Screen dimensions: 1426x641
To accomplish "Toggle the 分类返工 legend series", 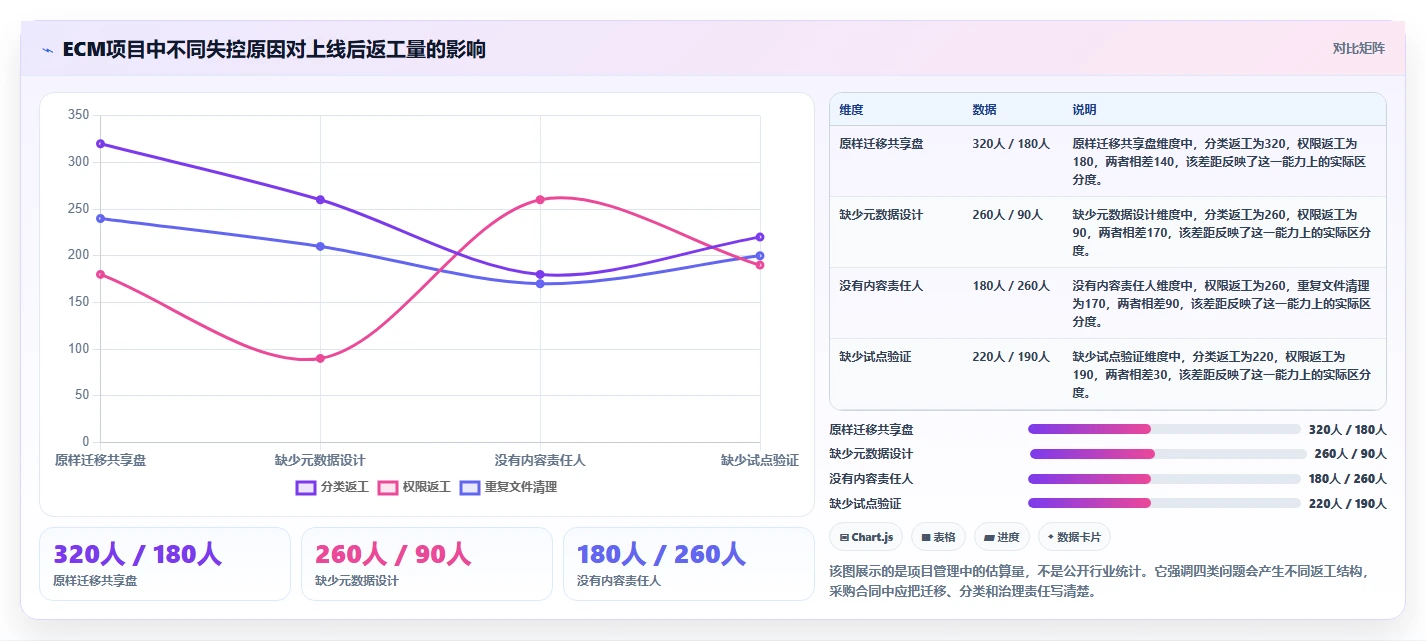I will point(332,487).
